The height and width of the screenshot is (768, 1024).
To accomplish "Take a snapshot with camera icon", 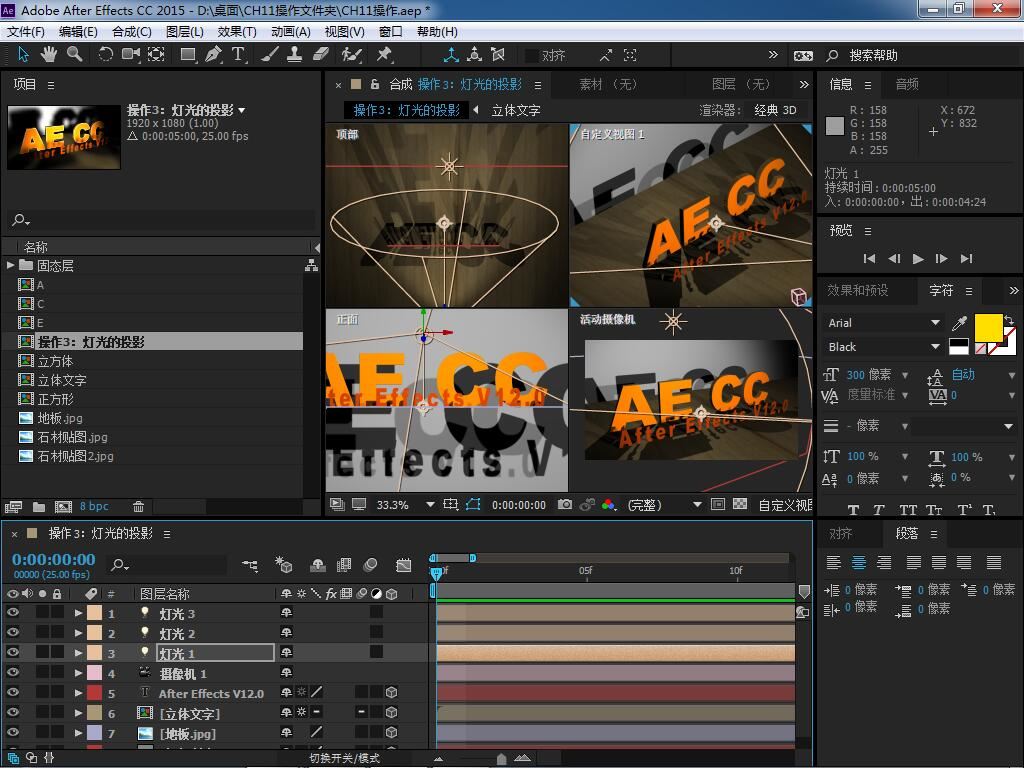I will click(565, 504).
